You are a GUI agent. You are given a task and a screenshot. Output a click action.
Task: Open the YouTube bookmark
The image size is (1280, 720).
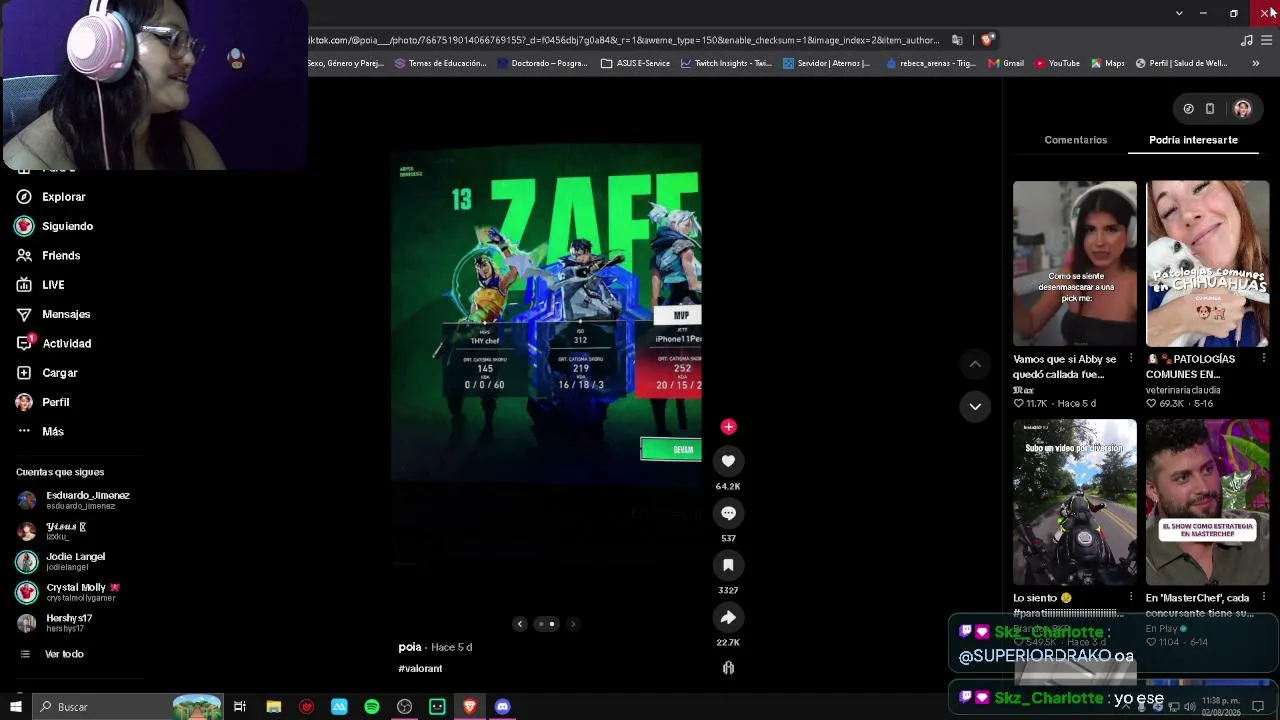[1057, 63]
